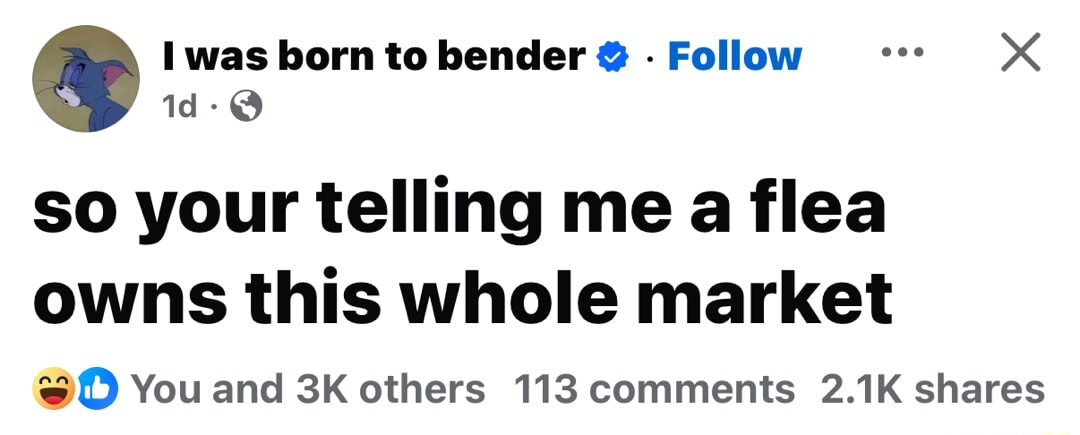Open the 113 comments
The width and height of the screenshot is (1080, 435).
tap(654, 388)
